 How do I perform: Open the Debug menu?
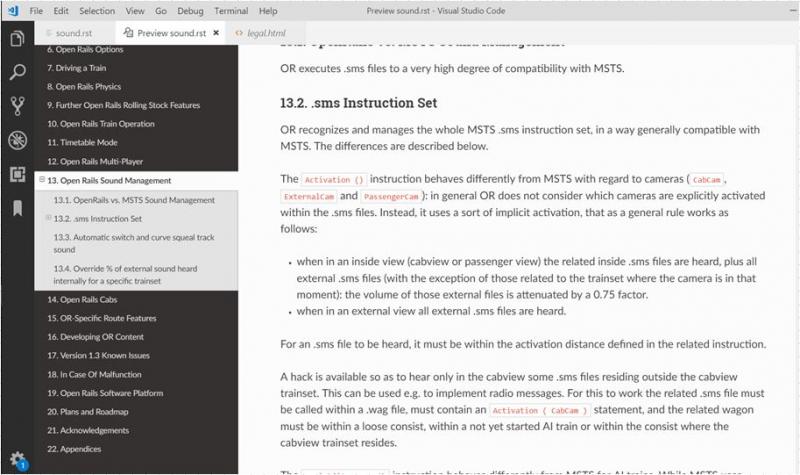click(x=190, y=11)
